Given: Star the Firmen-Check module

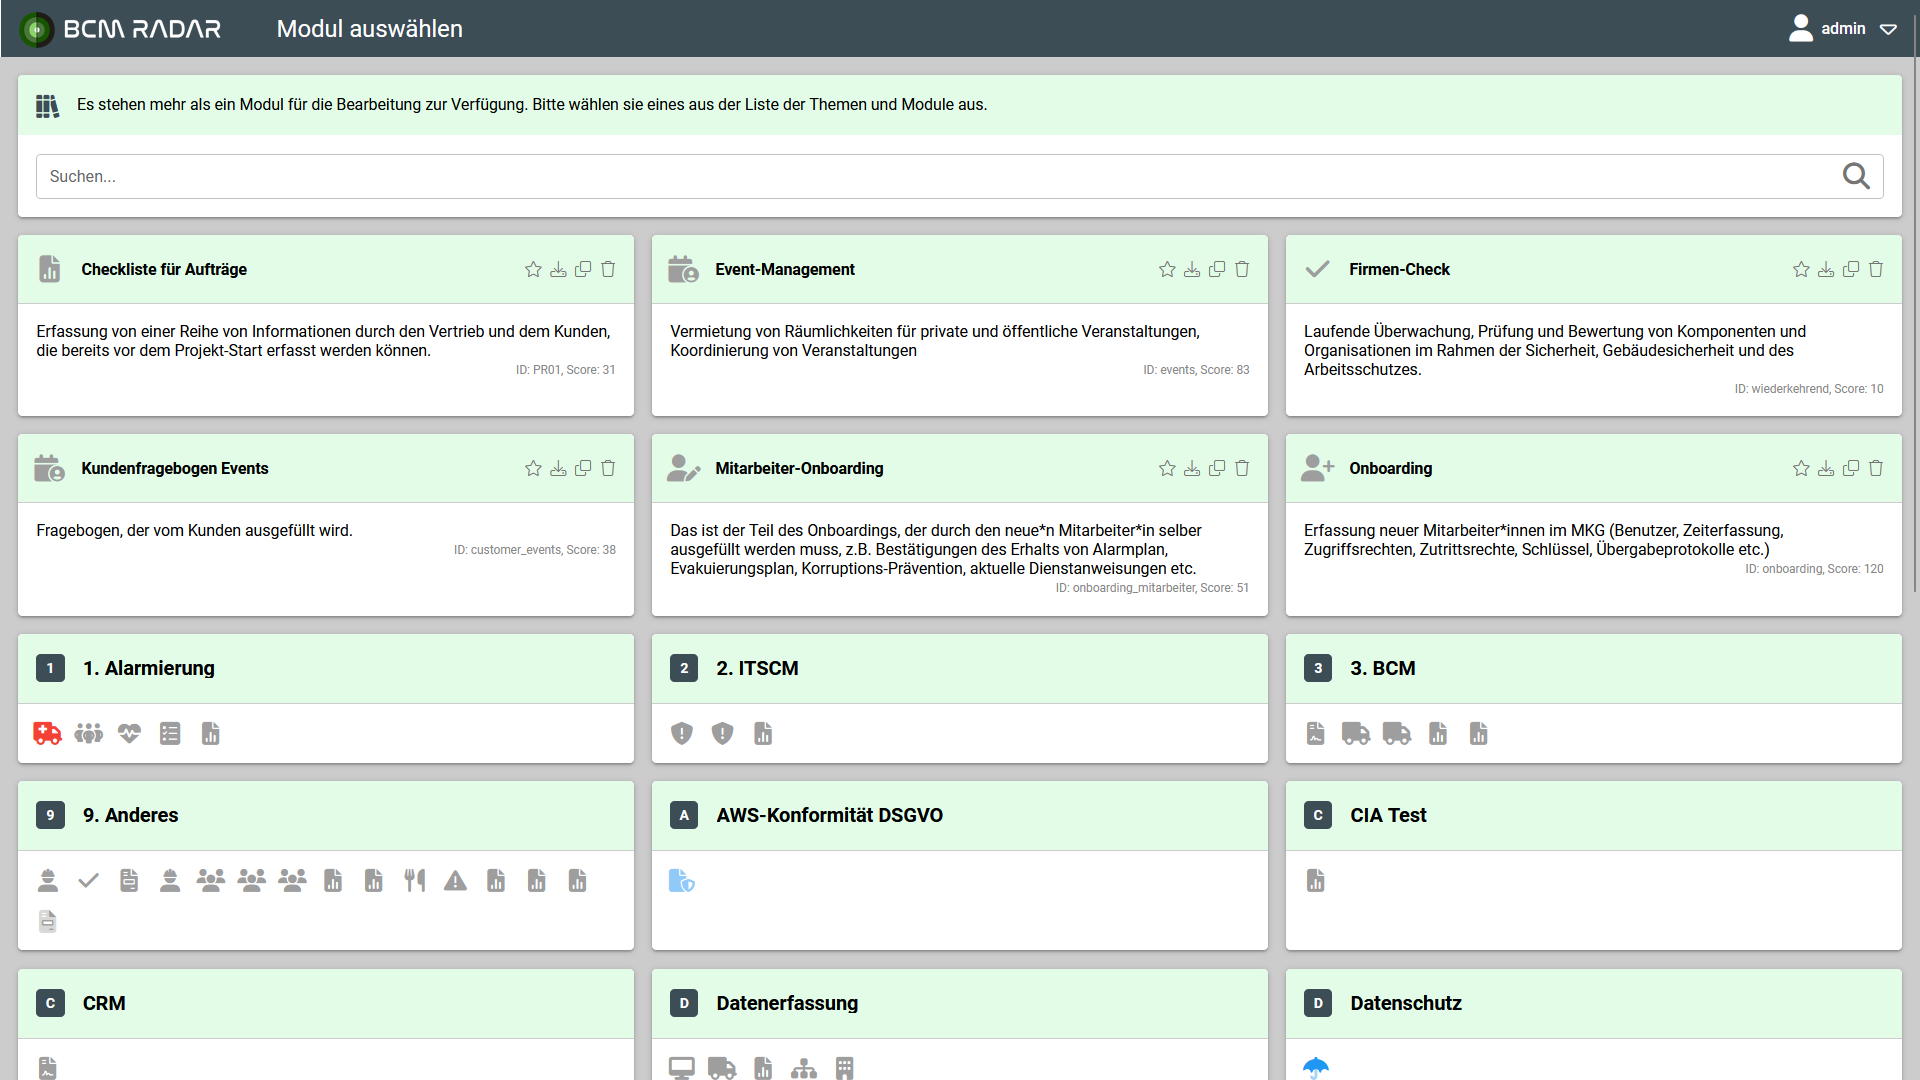Looking at the screenshot, I should [1801, 270].
